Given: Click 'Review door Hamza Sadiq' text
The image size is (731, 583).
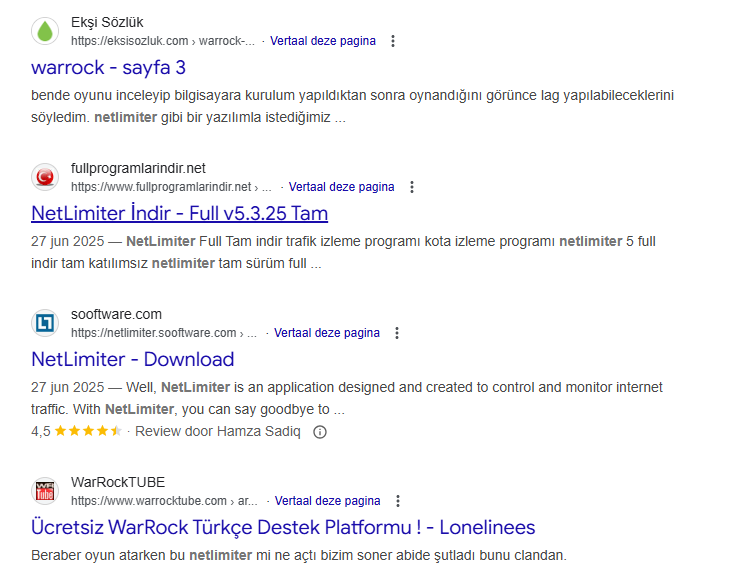Looking at the screenshot, I should 218,432.
